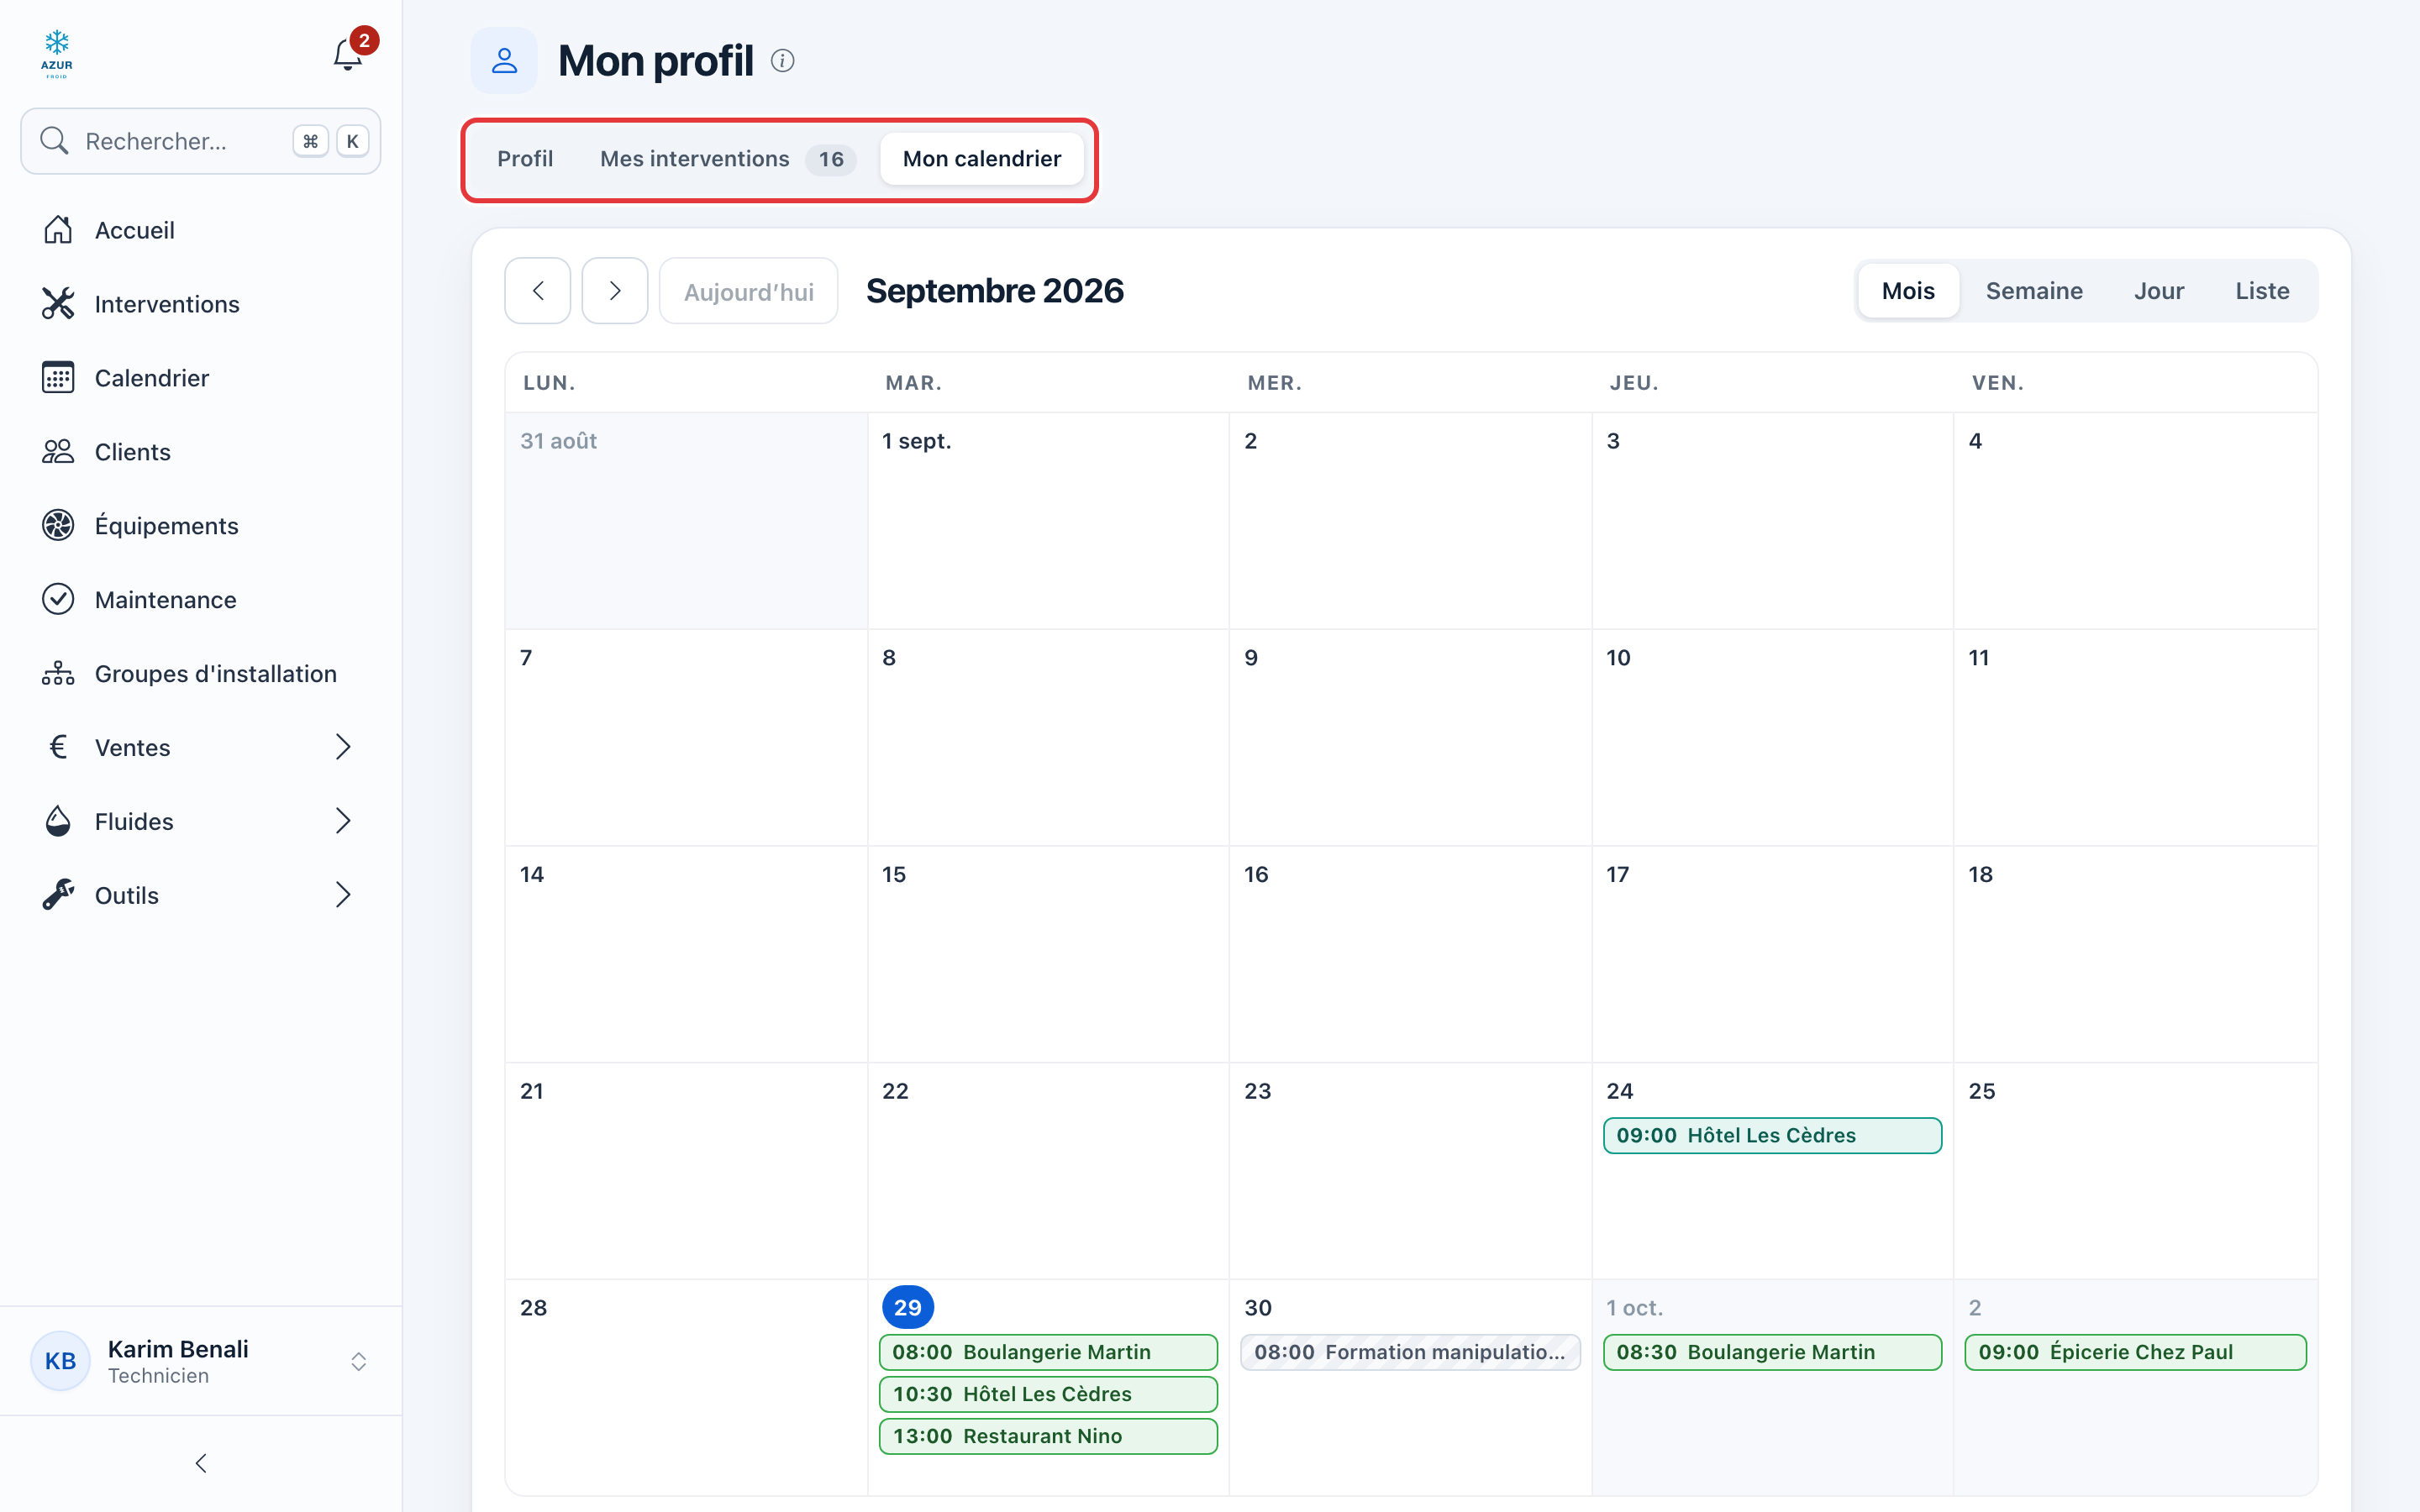Click the highlighted day number 29
2420x1512 pixels.
(x=907, y=1307)
